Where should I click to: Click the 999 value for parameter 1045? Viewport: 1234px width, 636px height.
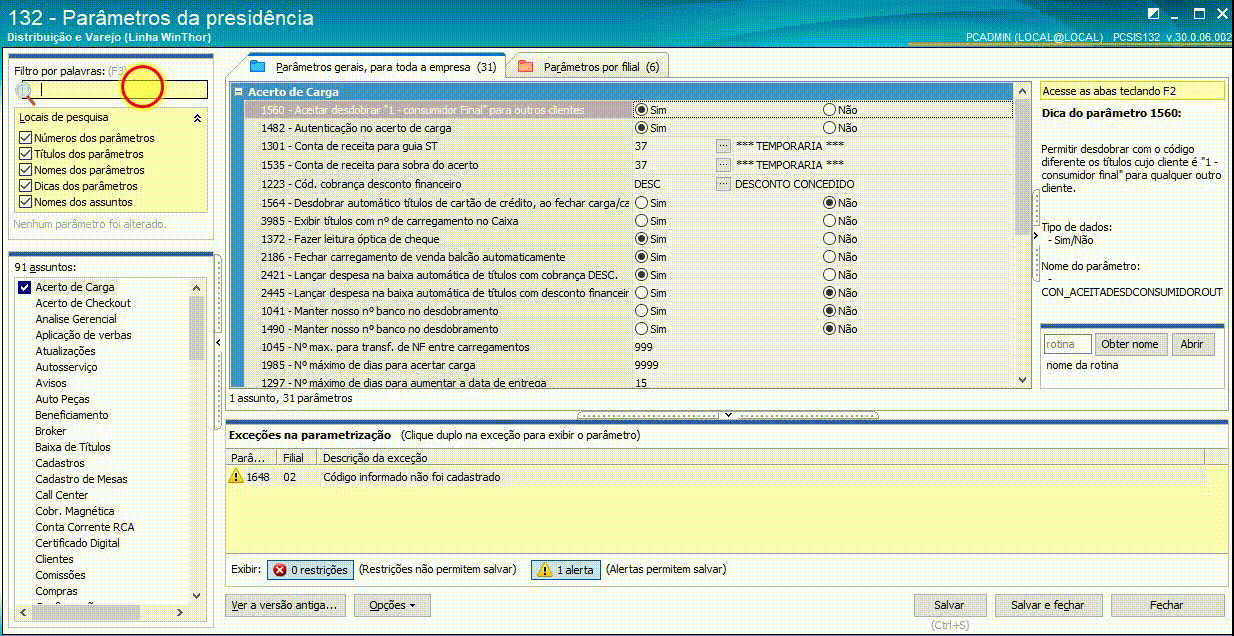[643, 347]
